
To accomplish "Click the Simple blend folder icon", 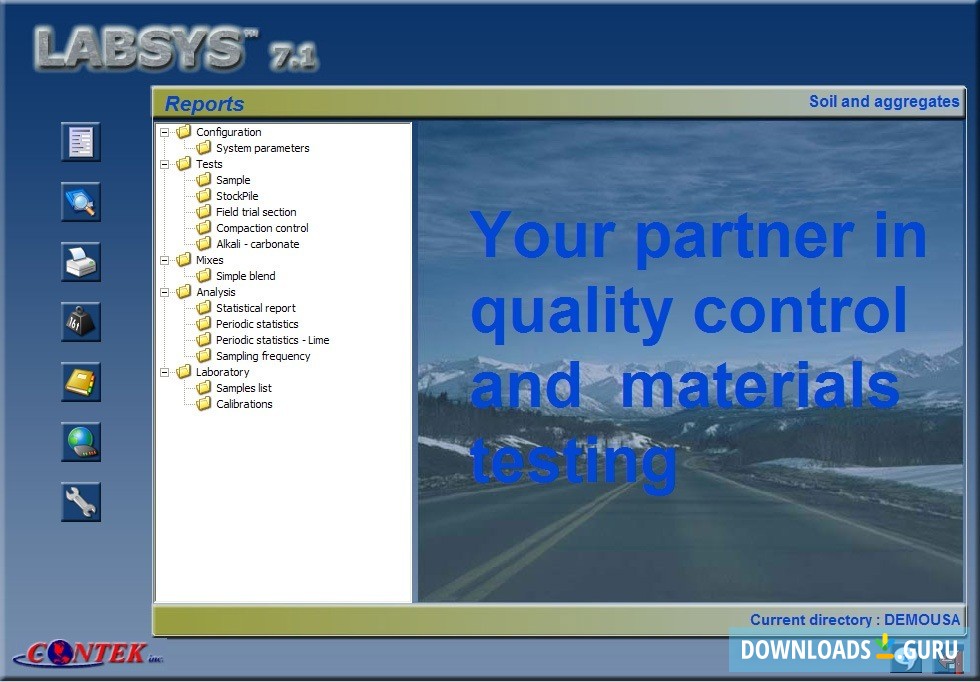I will [204, 276].
